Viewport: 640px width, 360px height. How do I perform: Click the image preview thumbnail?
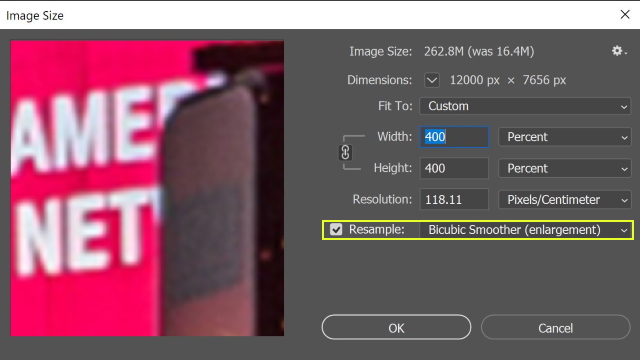pos(147,188)
